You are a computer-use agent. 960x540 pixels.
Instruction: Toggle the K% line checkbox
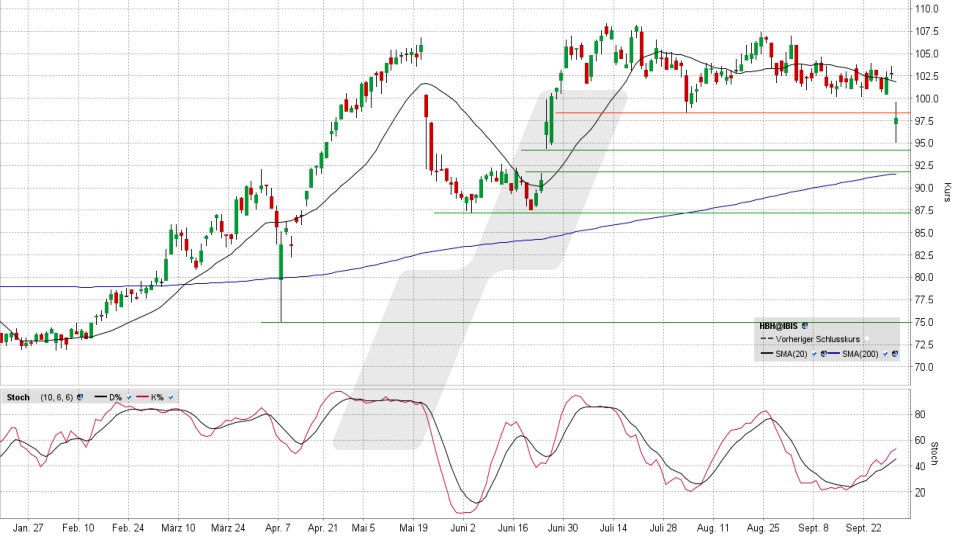click(x=171, y=397)
